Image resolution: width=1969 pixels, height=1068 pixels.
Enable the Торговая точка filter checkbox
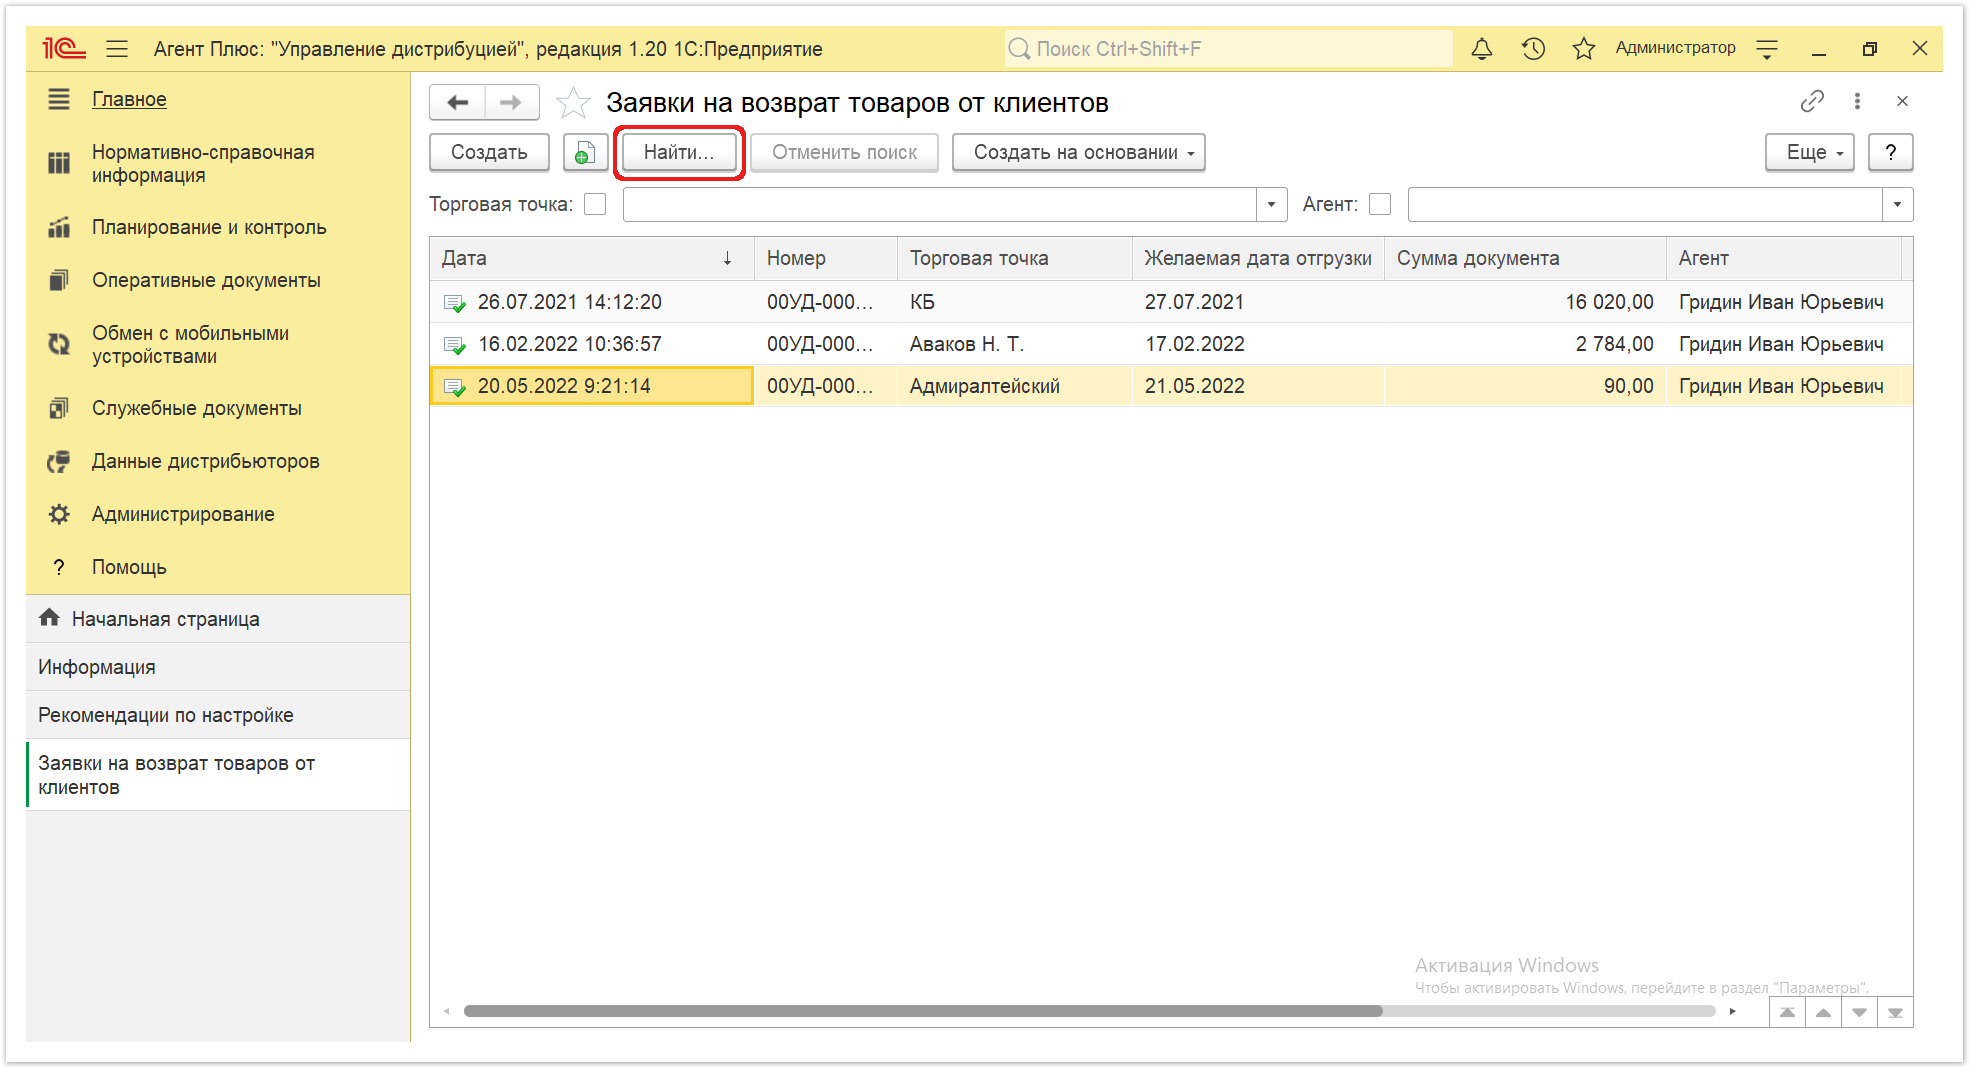(x=595, y=204)
